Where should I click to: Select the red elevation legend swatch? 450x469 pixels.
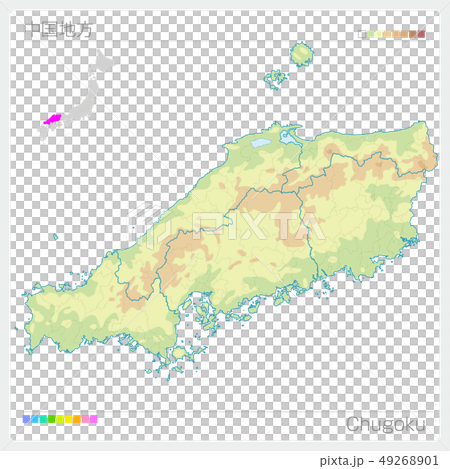421,34
